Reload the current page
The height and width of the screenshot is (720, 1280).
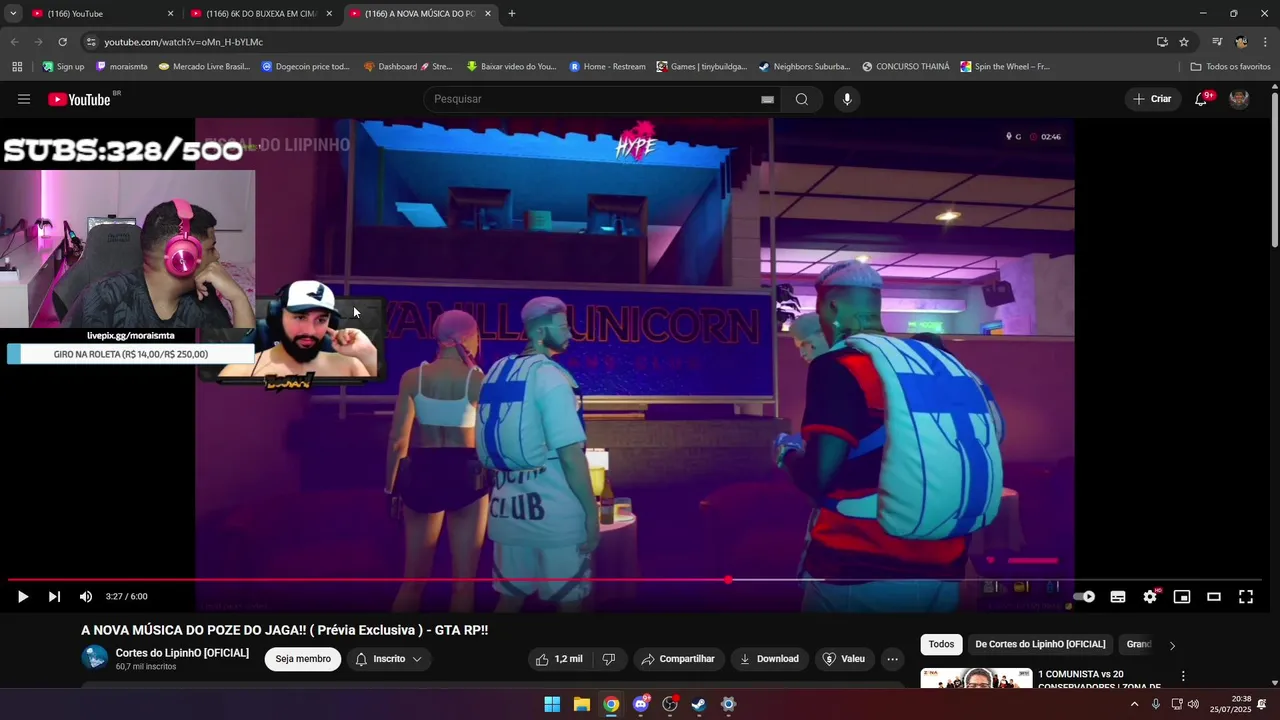pyautogui.click(x=62, y=42)
